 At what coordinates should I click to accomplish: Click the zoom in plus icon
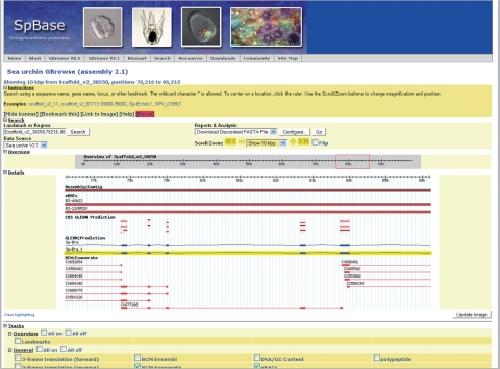click(293, 142)
